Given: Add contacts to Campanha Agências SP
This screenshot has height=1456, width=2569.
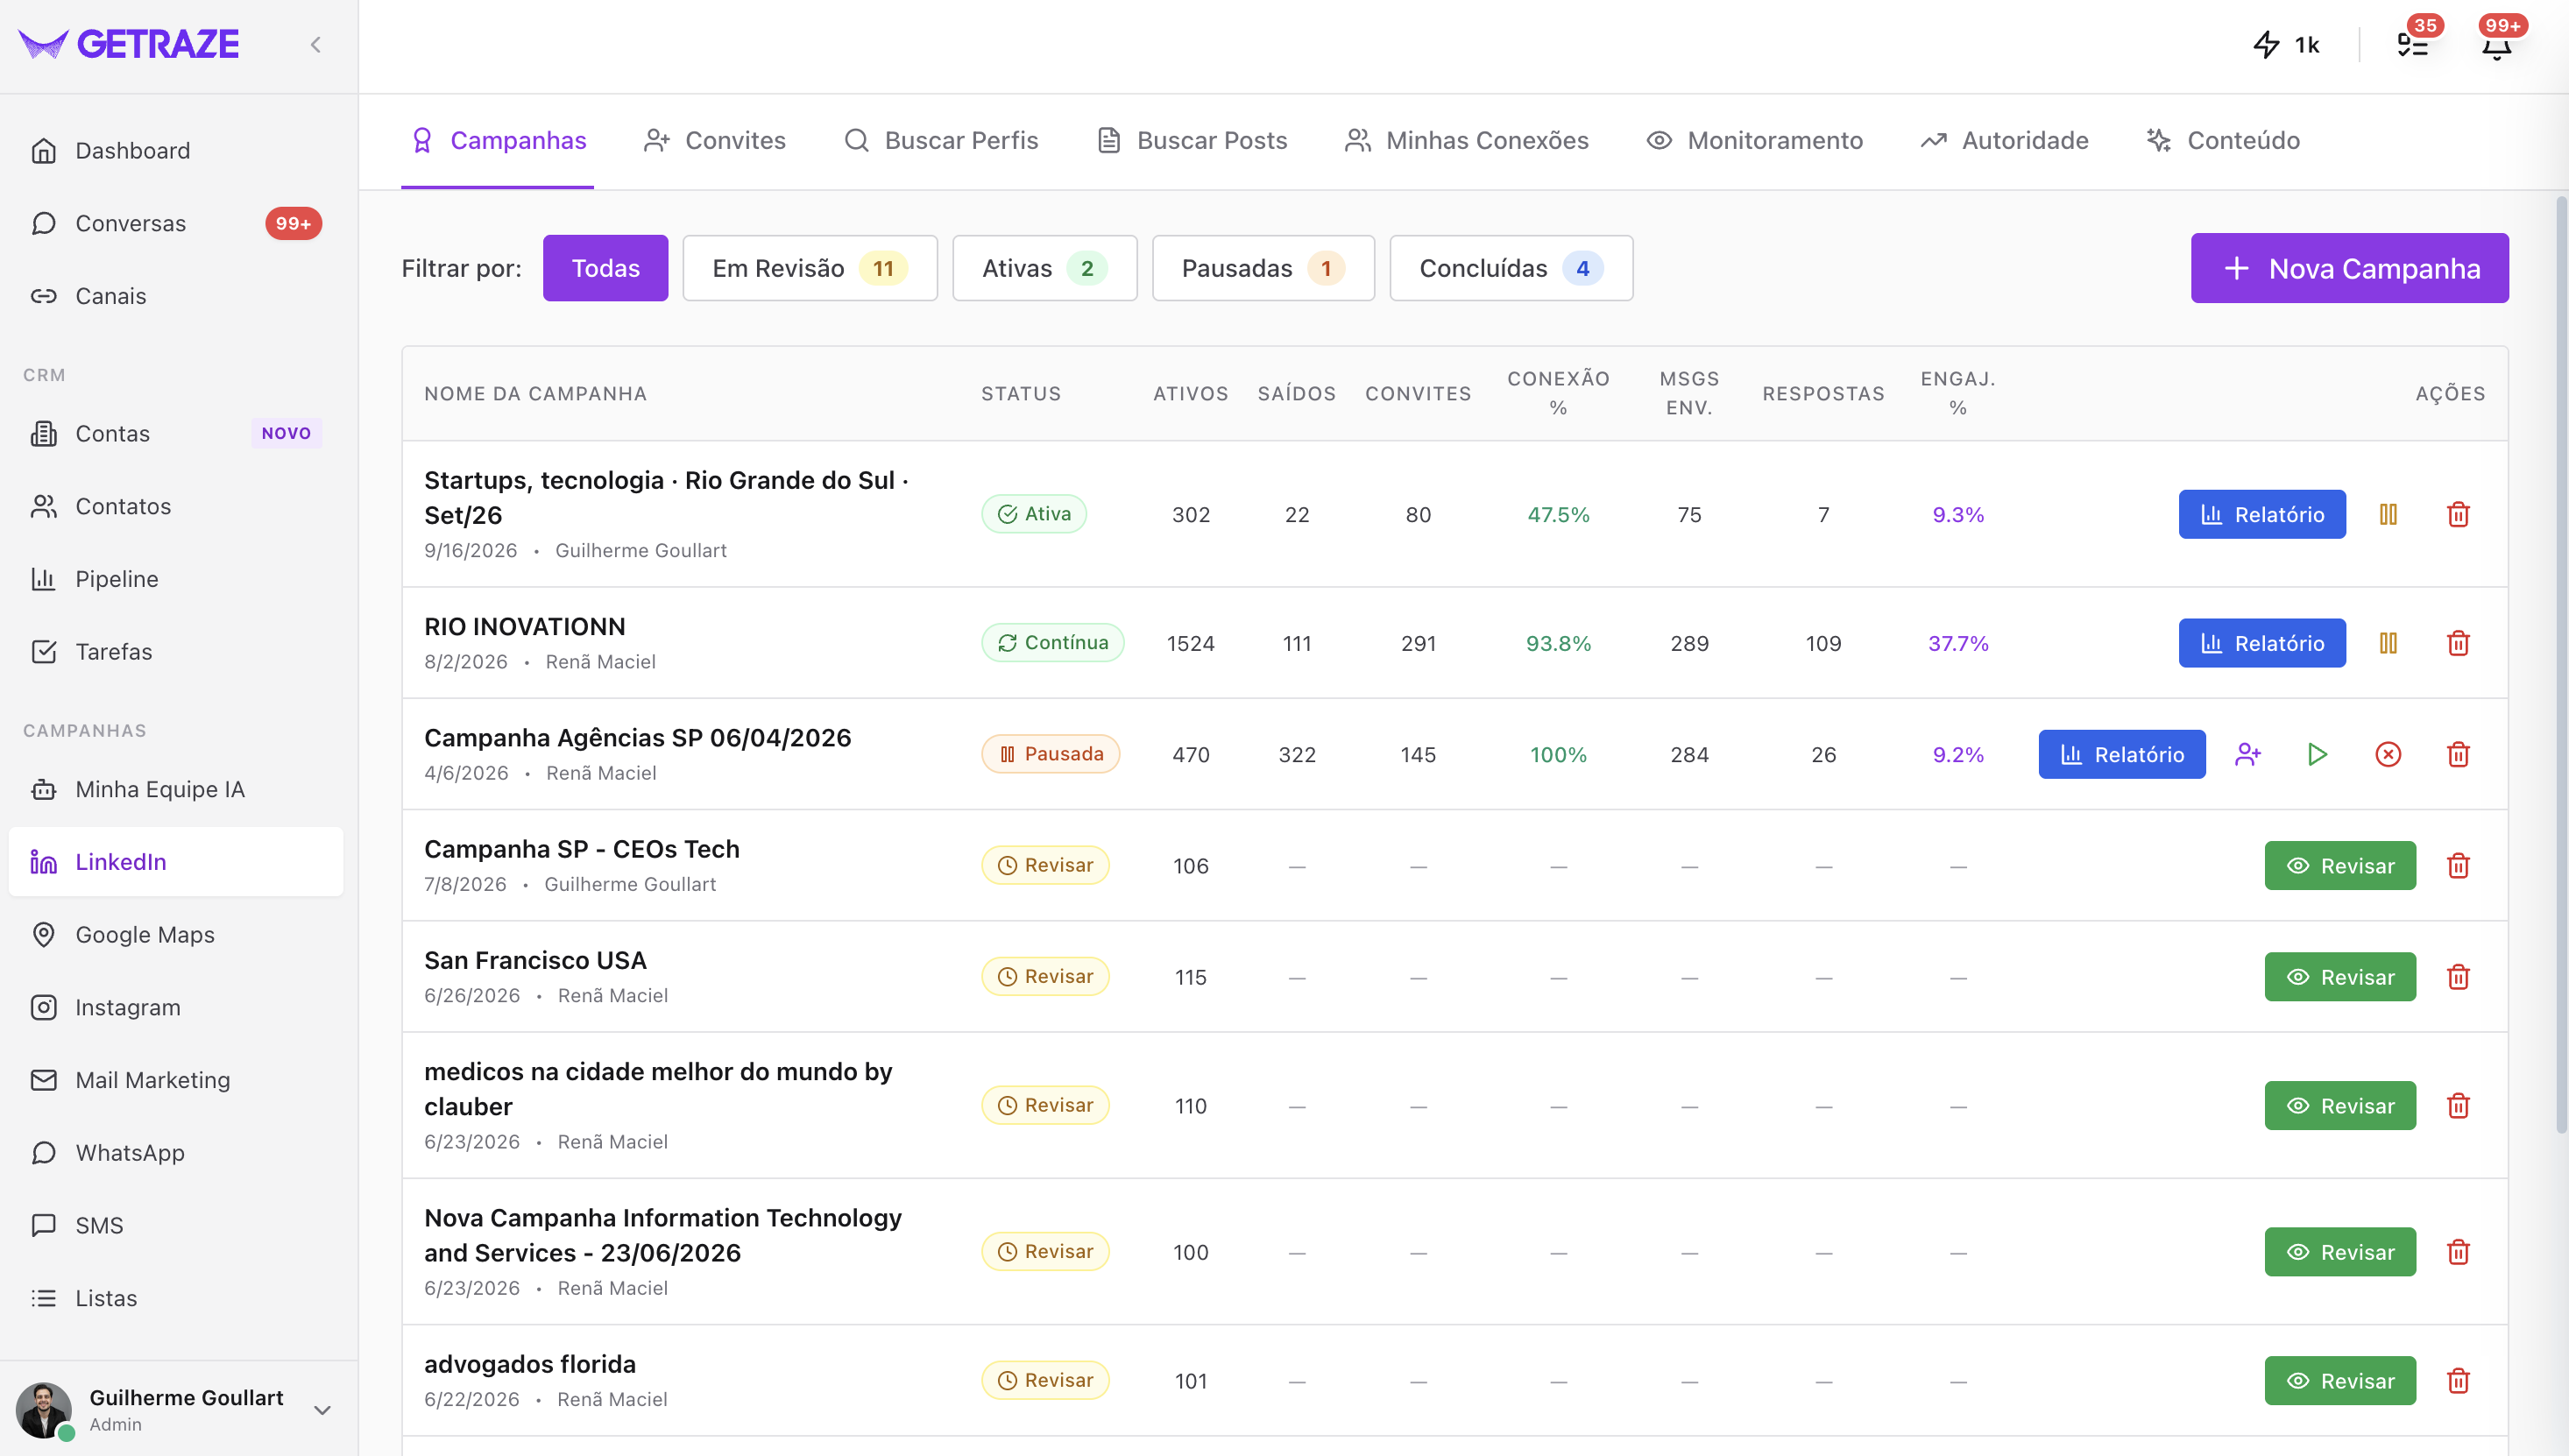Looking at the screenshot, I should click(2248, 754).
